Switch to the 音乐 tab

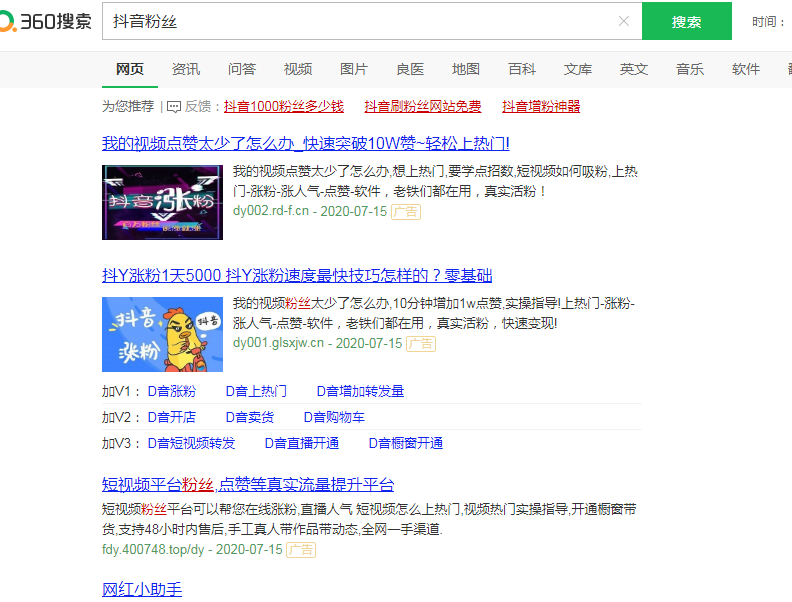690,69
